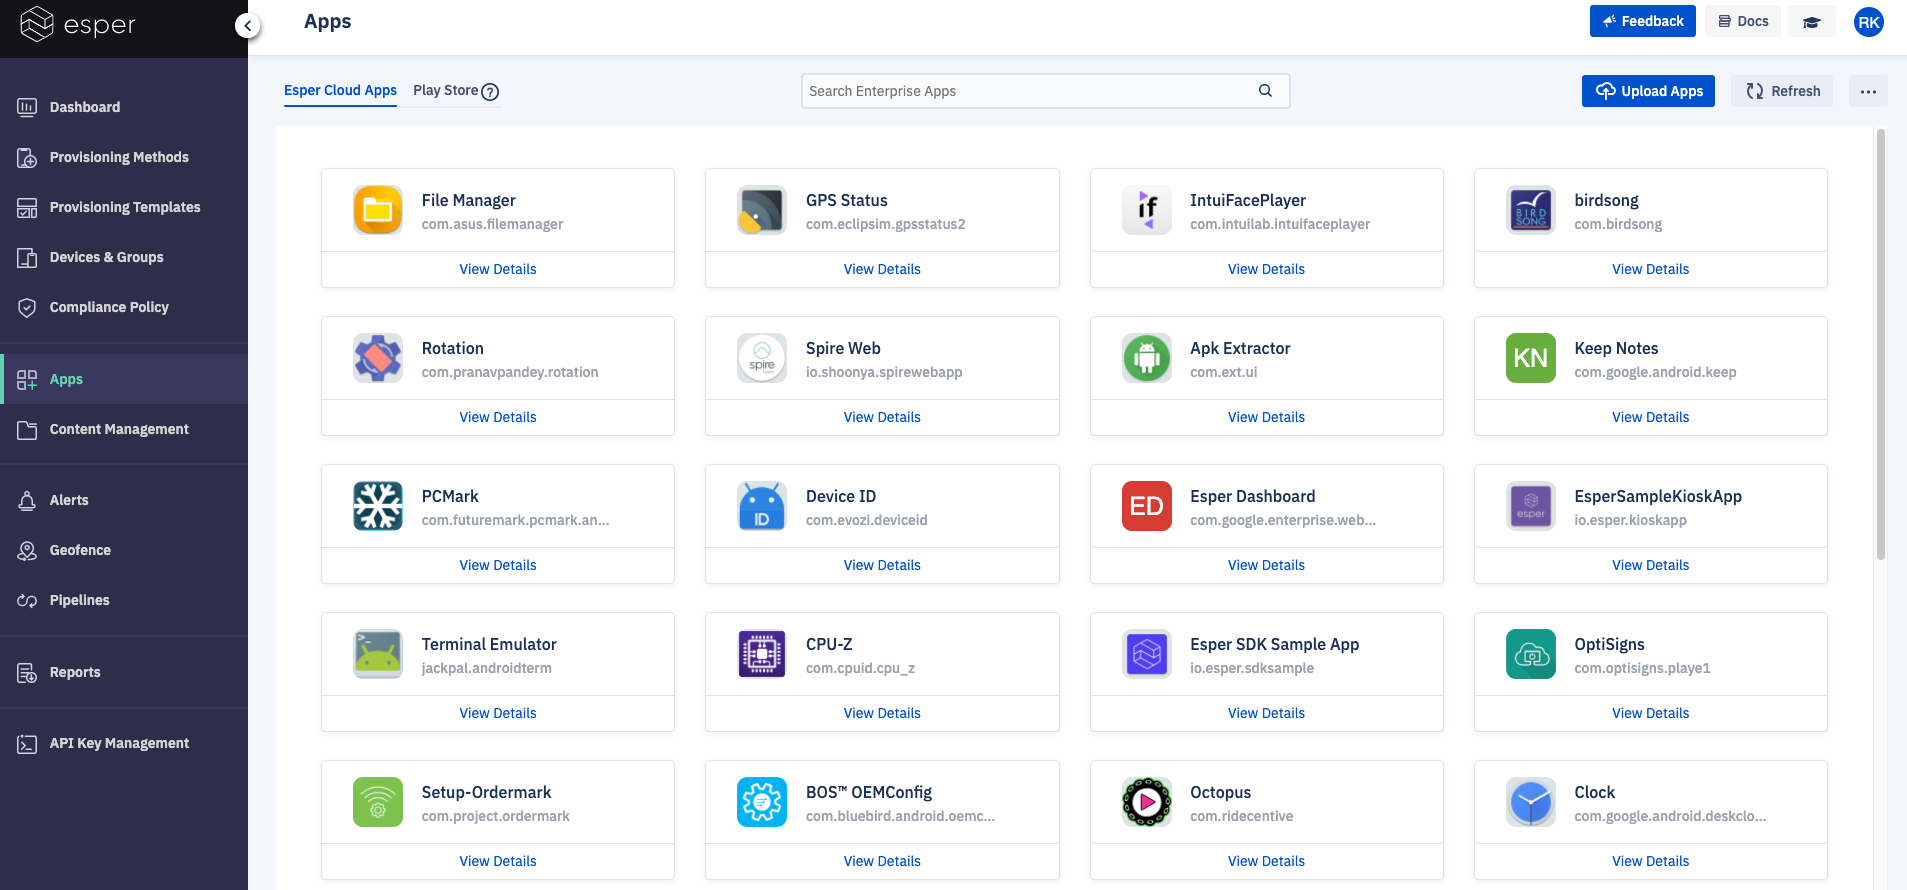Viewport: 1907px width, 890px height.
Task: Click the API Key Management icon
Action: point(27,743)
